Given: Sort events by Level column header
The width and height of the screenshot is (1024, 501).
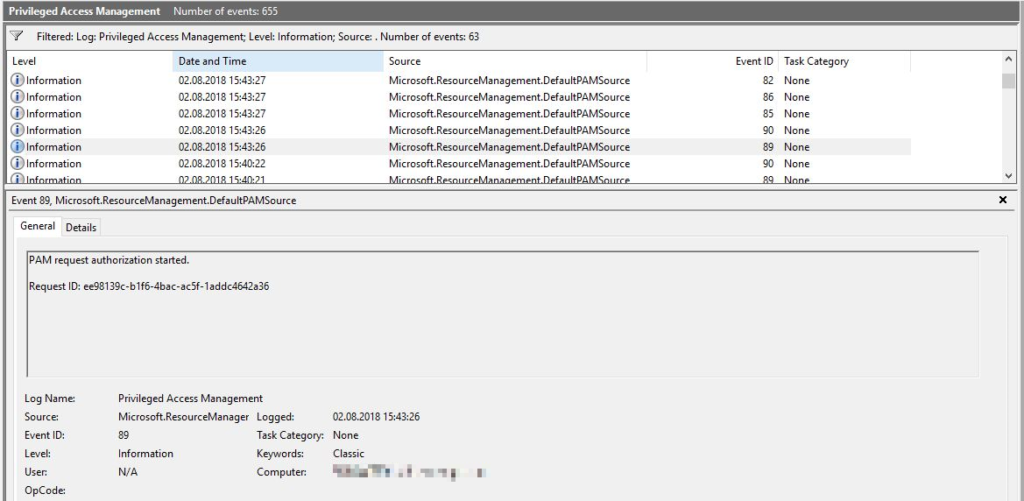Looking at the screenshot, I should (24, 61).
